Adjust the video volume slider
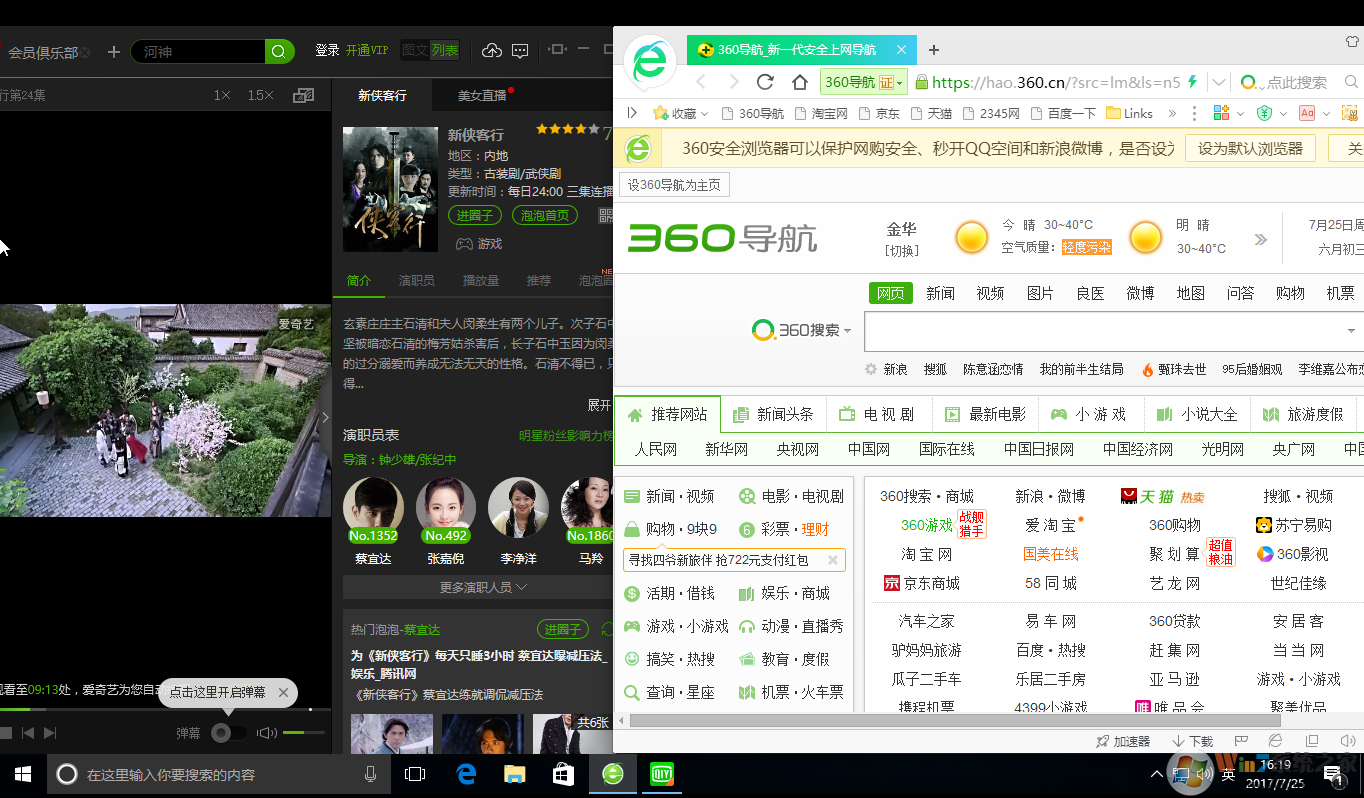The height and width of the screenshot is (798, 1364). (x=300, y=733)
